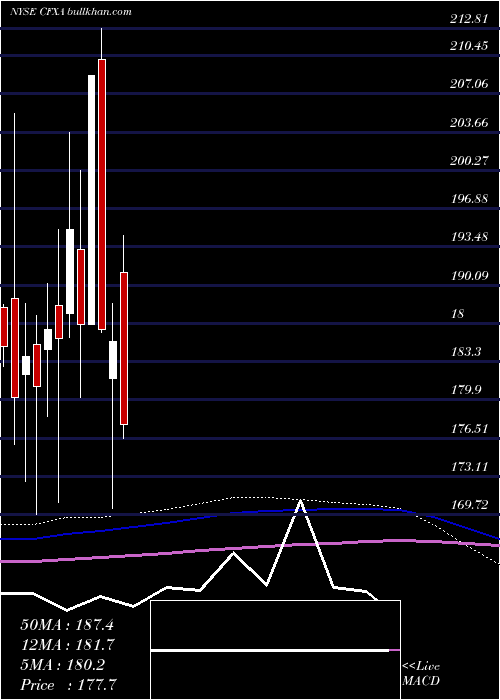
Task: Click the 207.06 price axis label
Action: click(469, 83)
